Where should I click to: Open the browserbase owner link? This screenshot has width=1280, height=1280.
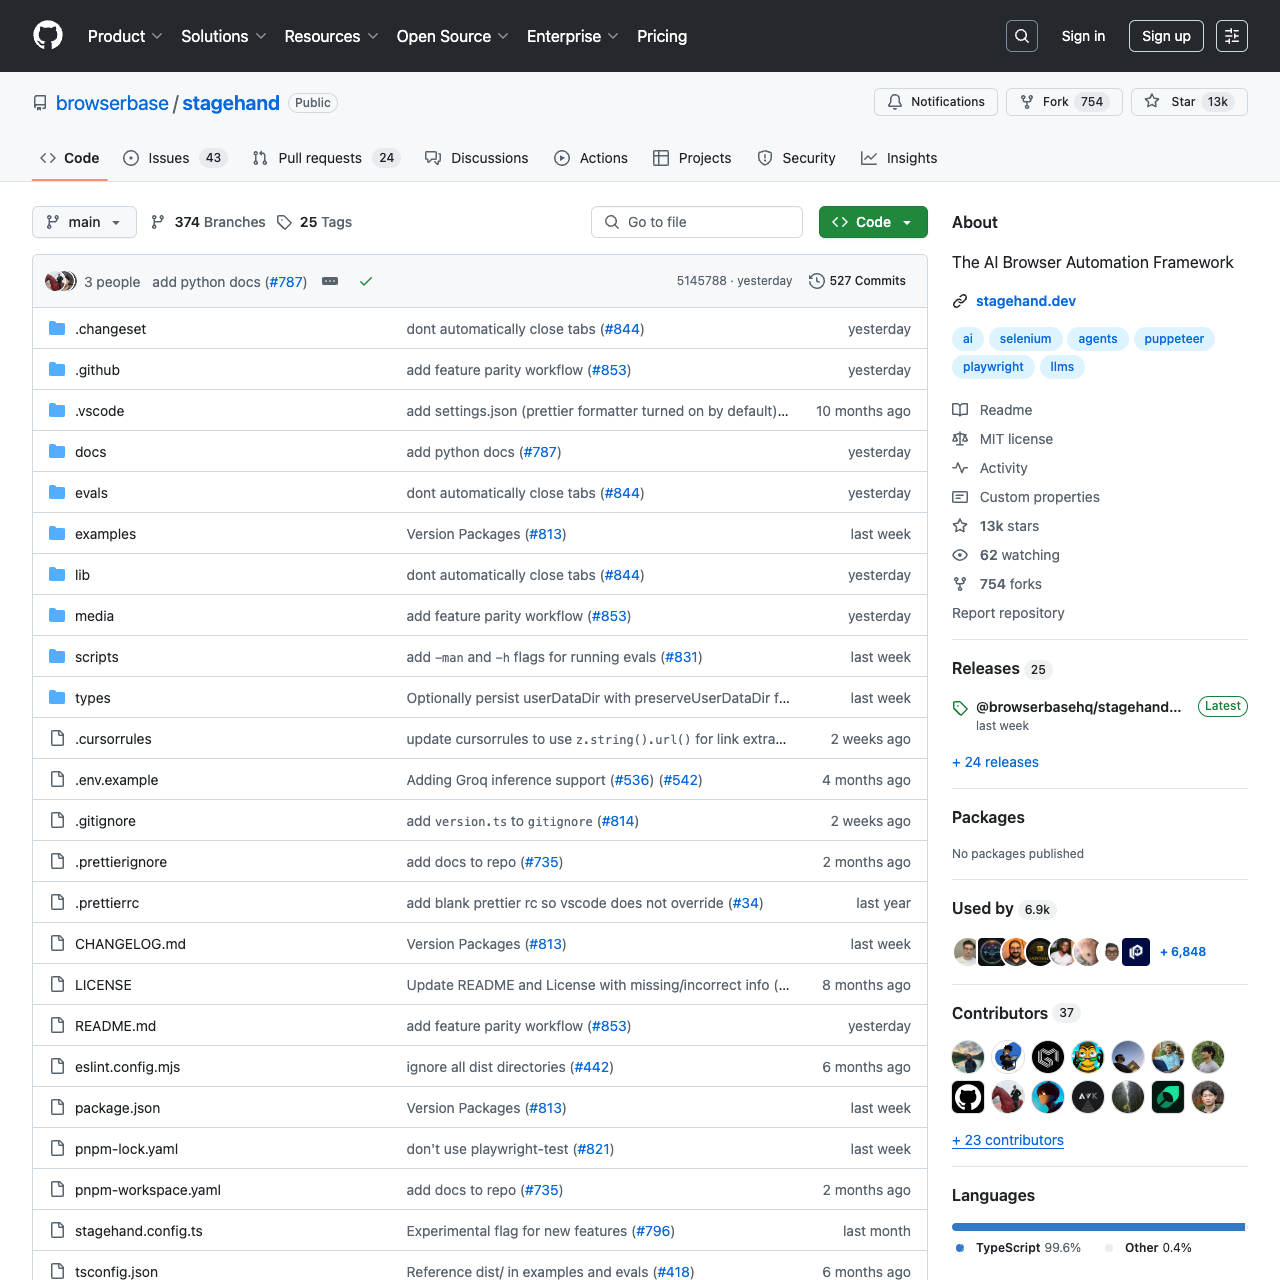(112, 103)
